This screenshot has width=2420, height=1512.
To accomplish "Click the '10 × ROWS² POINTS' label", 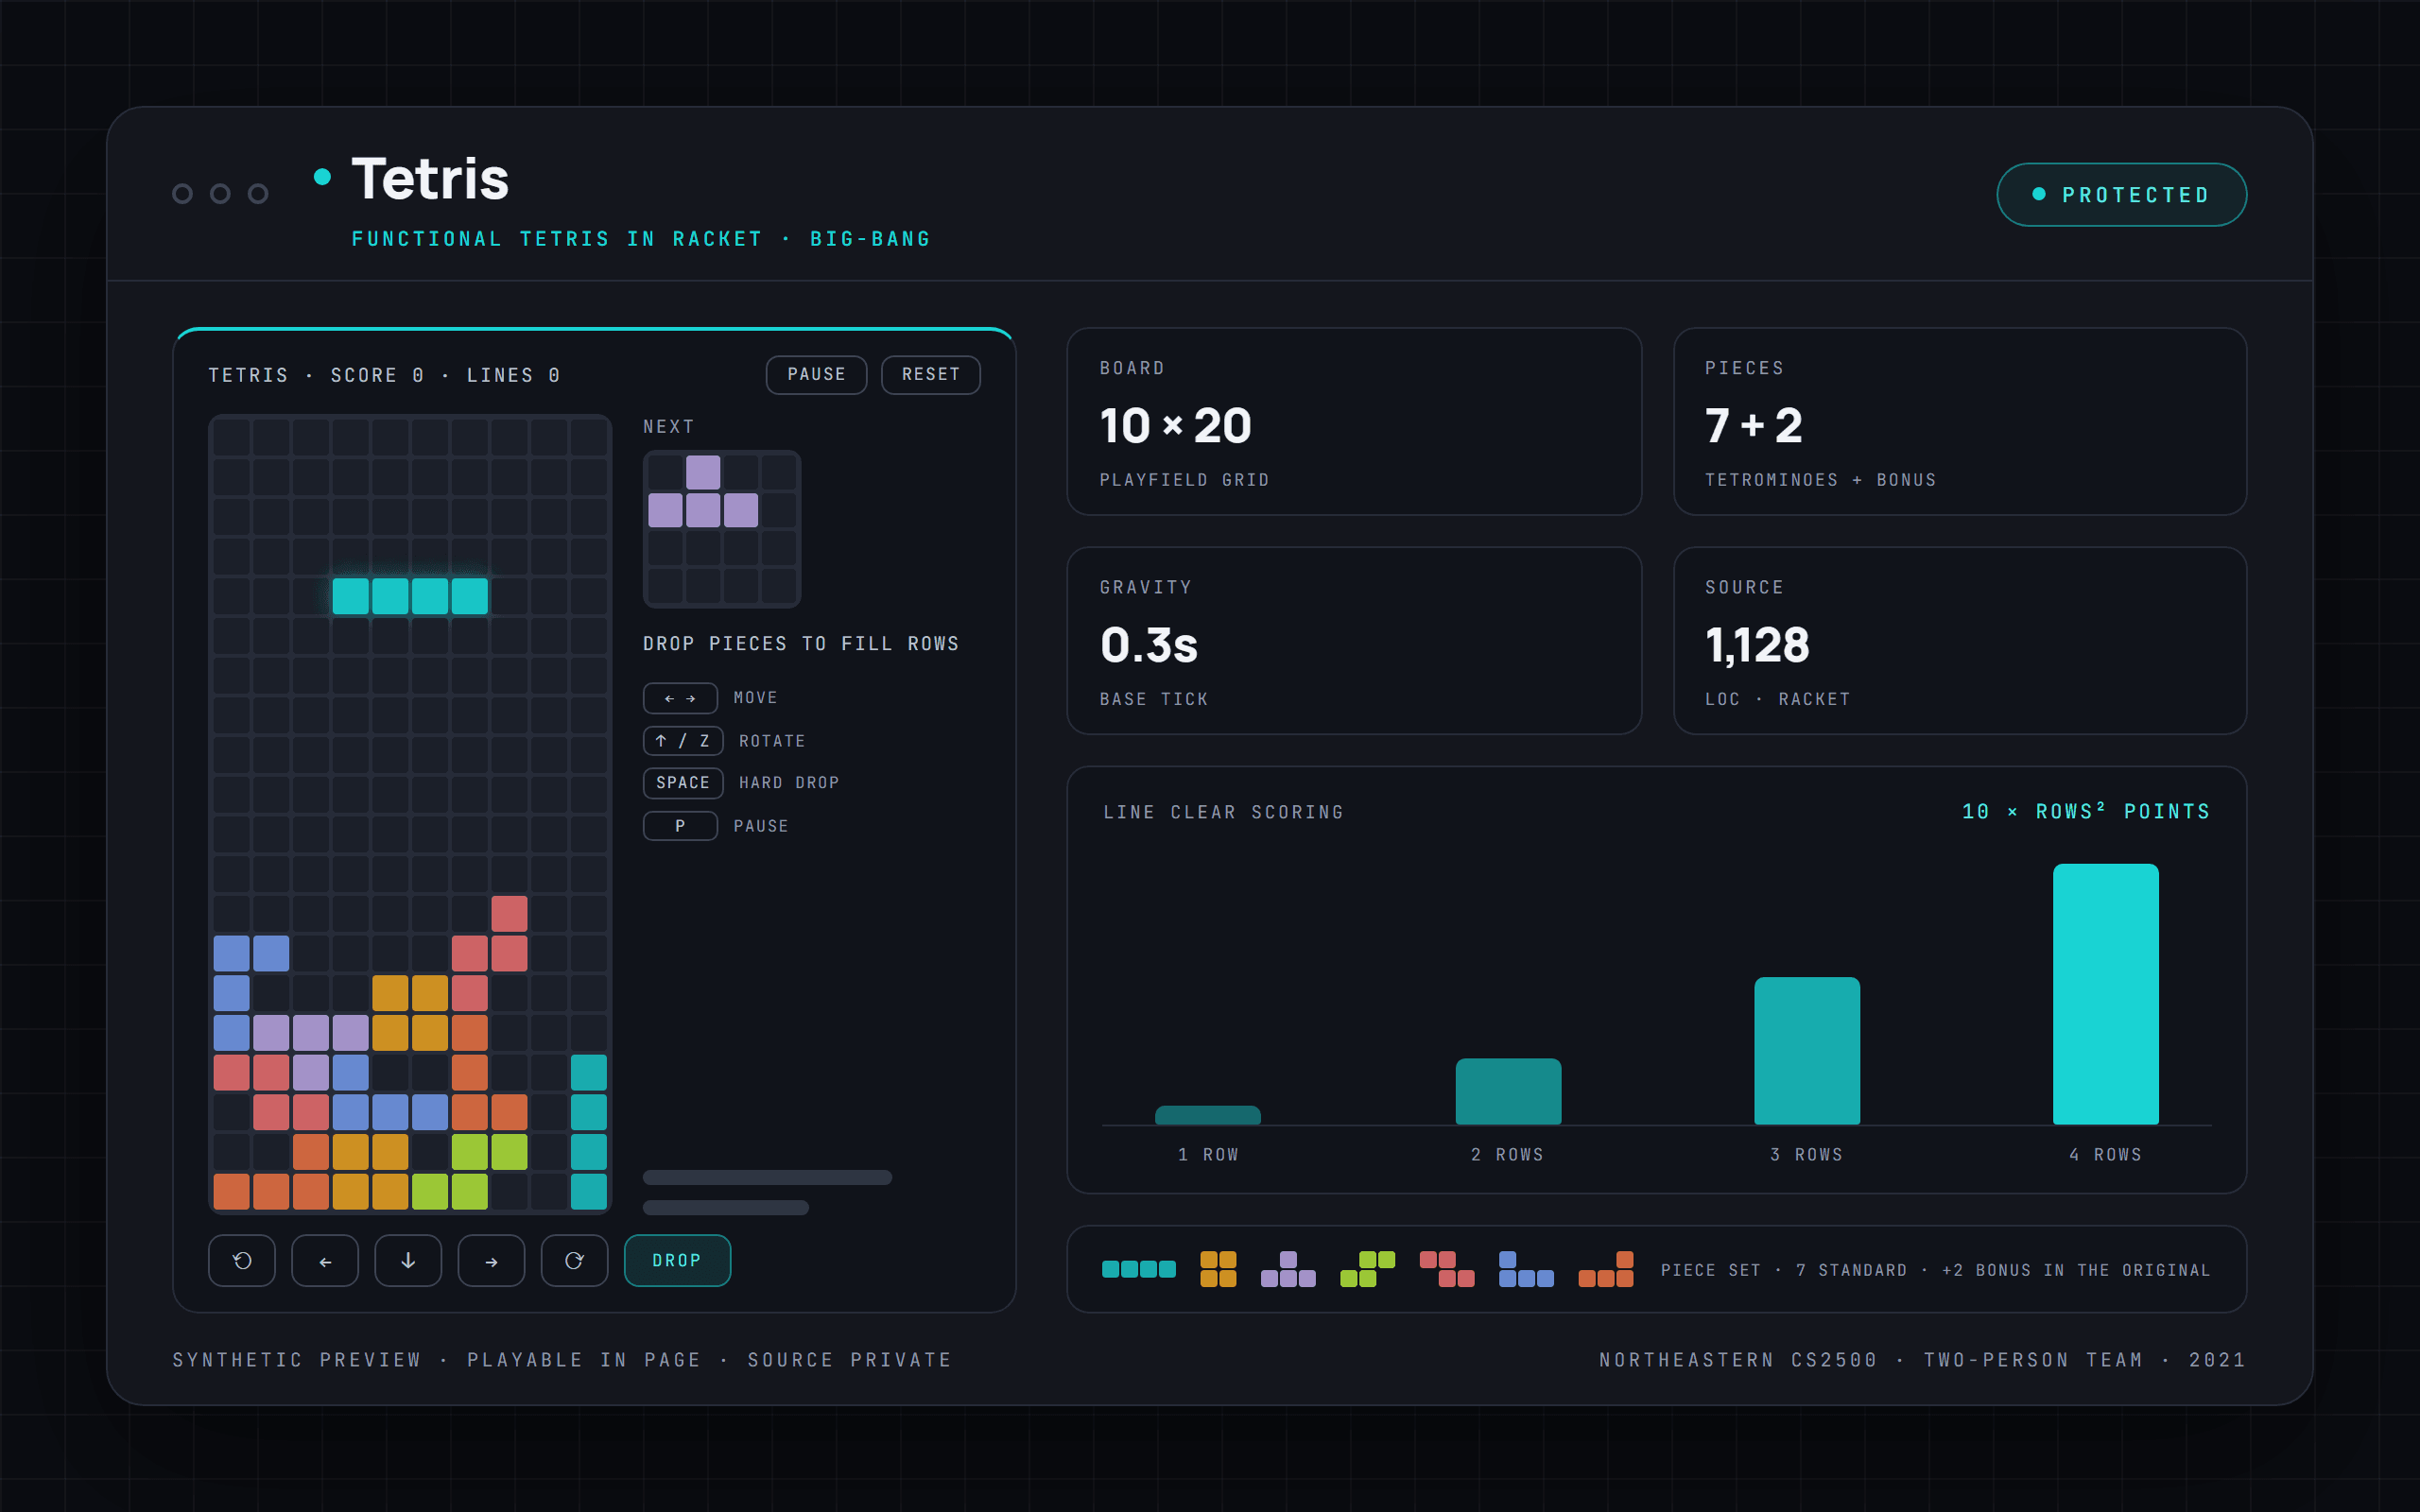I will click(x=2086, y=811).
